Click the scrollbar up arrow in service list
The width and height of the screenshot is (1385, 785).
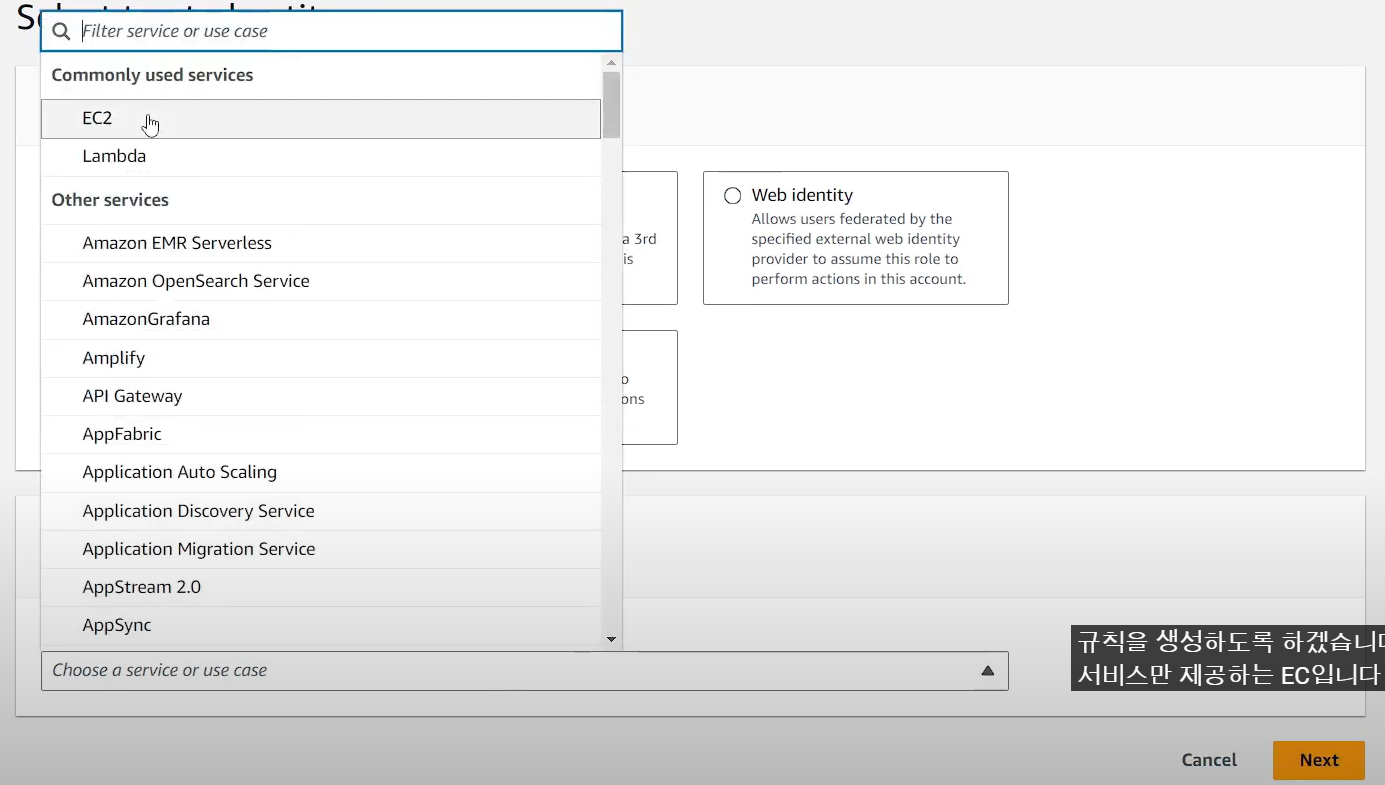[611, 62]
